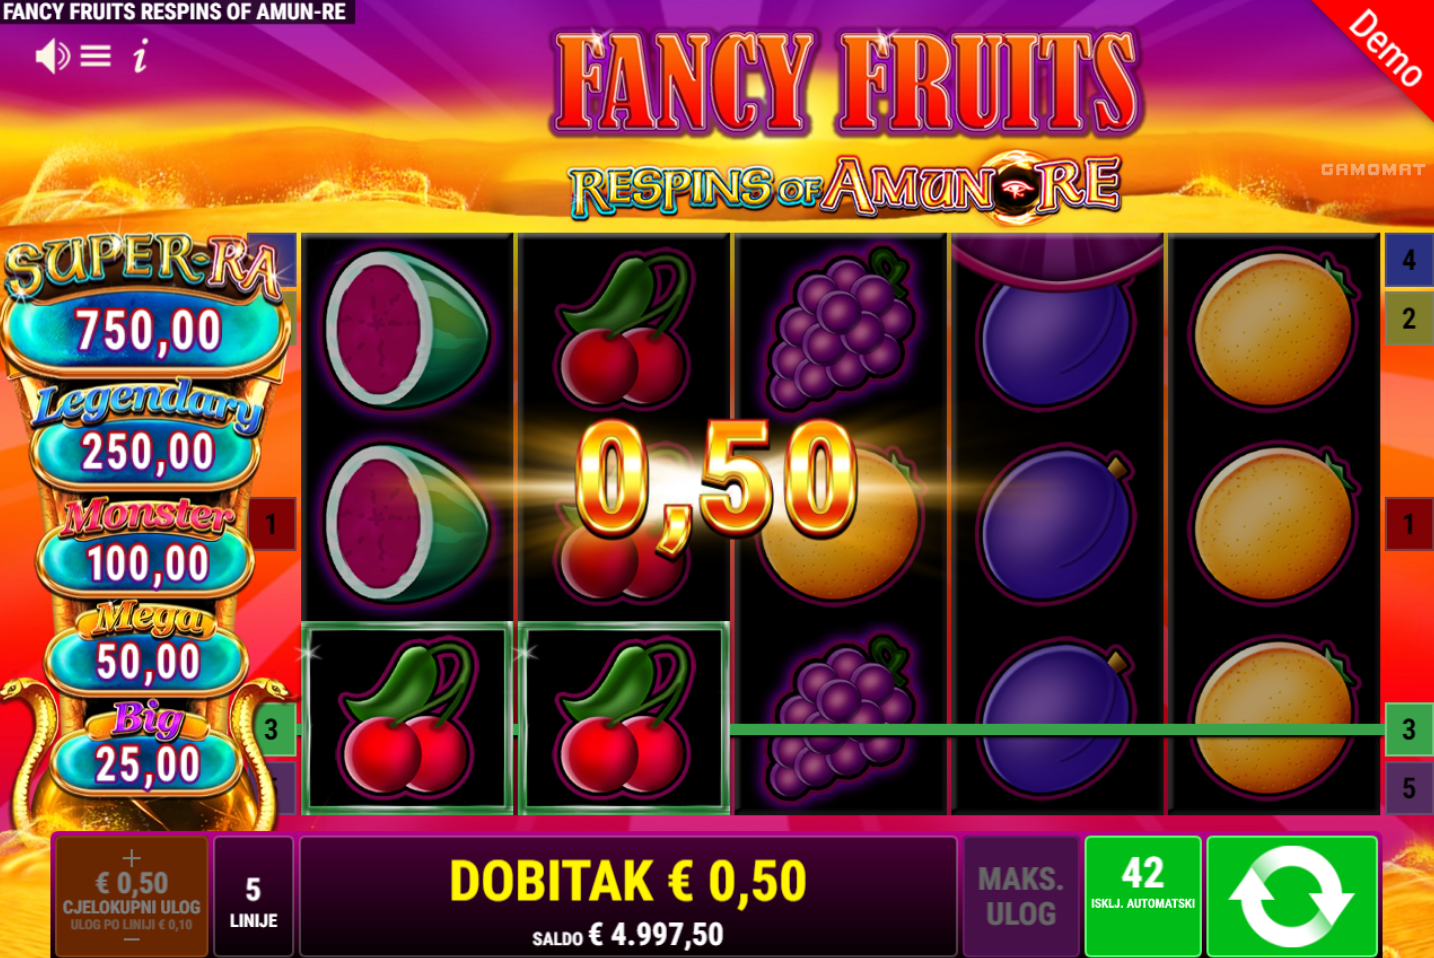The height and width of the screenshot is (958, 1434).
Task: Spin the reels with green arrows button
Action: coord(1292,896)
